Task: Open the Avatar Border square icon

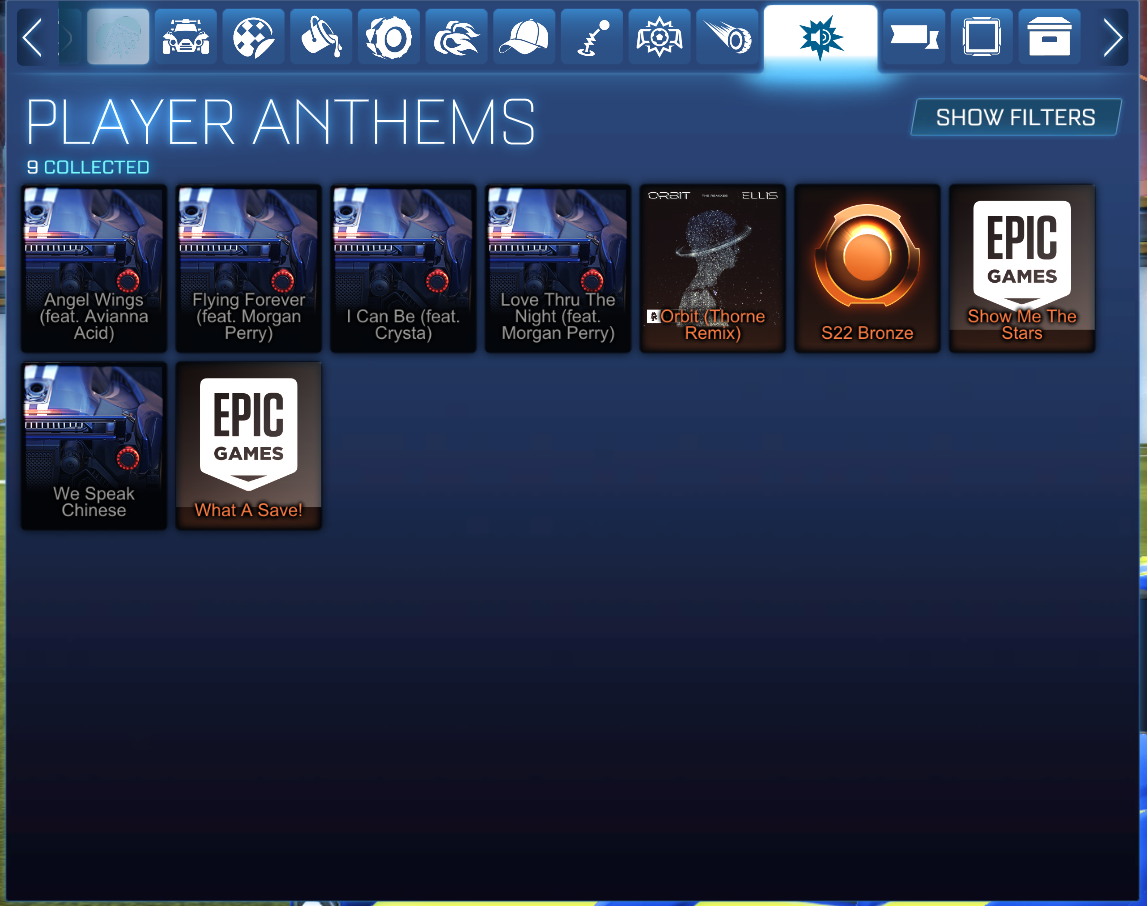Action: pyautogui.click(x=982, y=37)
